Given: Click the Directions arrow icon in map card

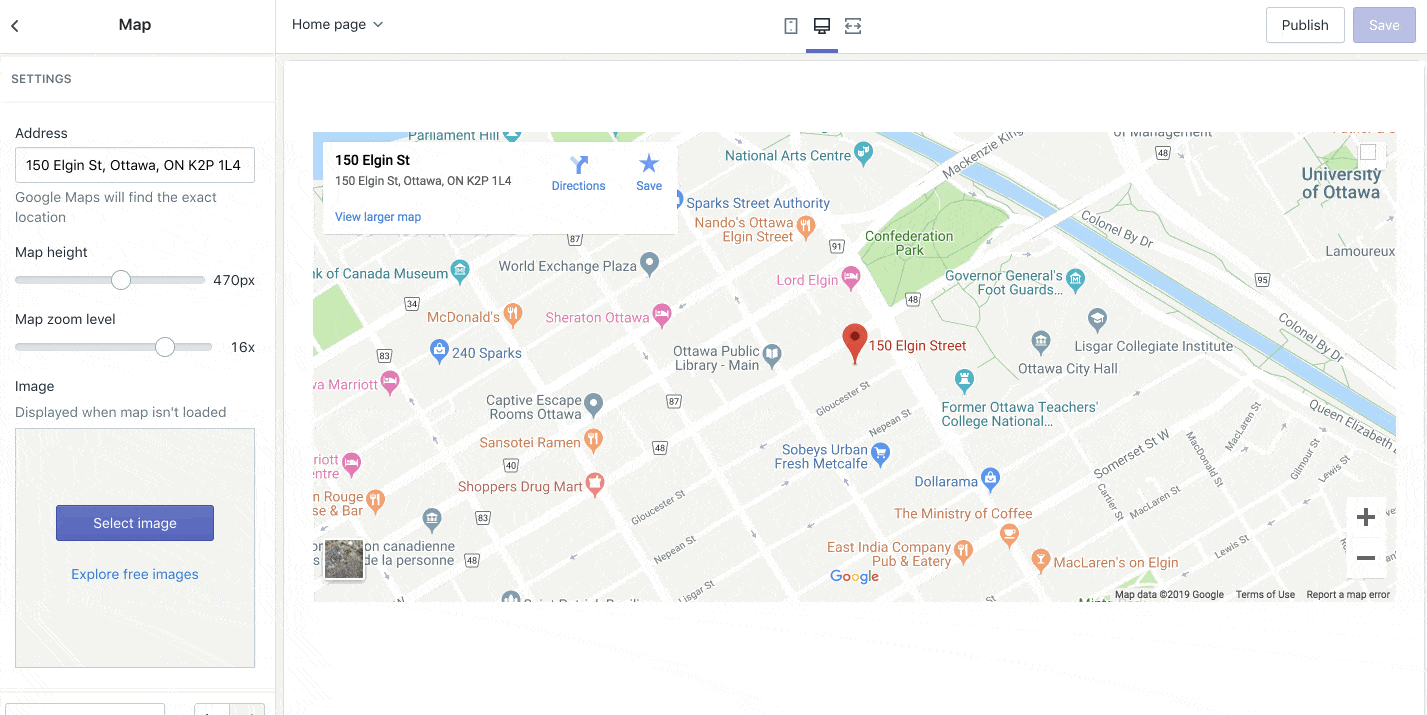Looking at the screenshot, I should coord(579,165).
